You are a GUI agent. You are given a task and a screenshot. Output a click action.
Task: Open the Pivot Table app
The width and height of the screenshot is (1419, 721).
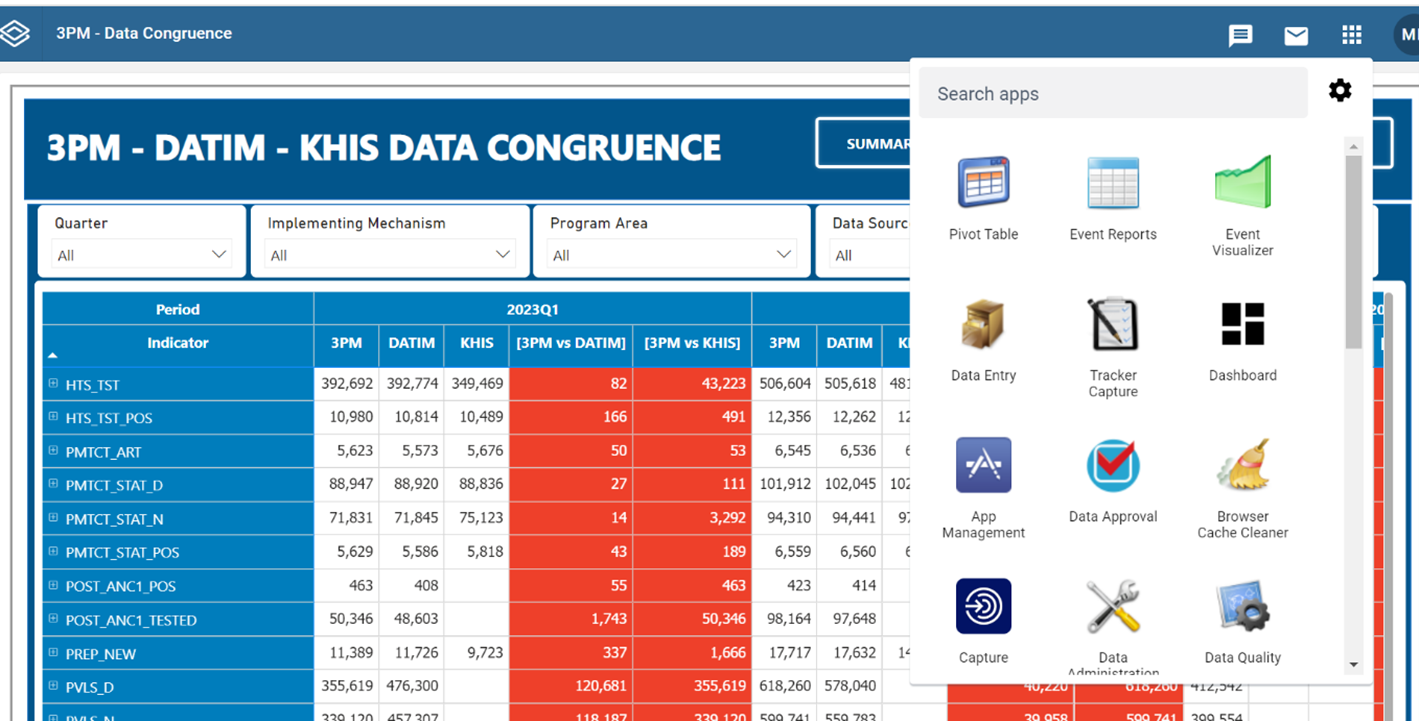983,198
